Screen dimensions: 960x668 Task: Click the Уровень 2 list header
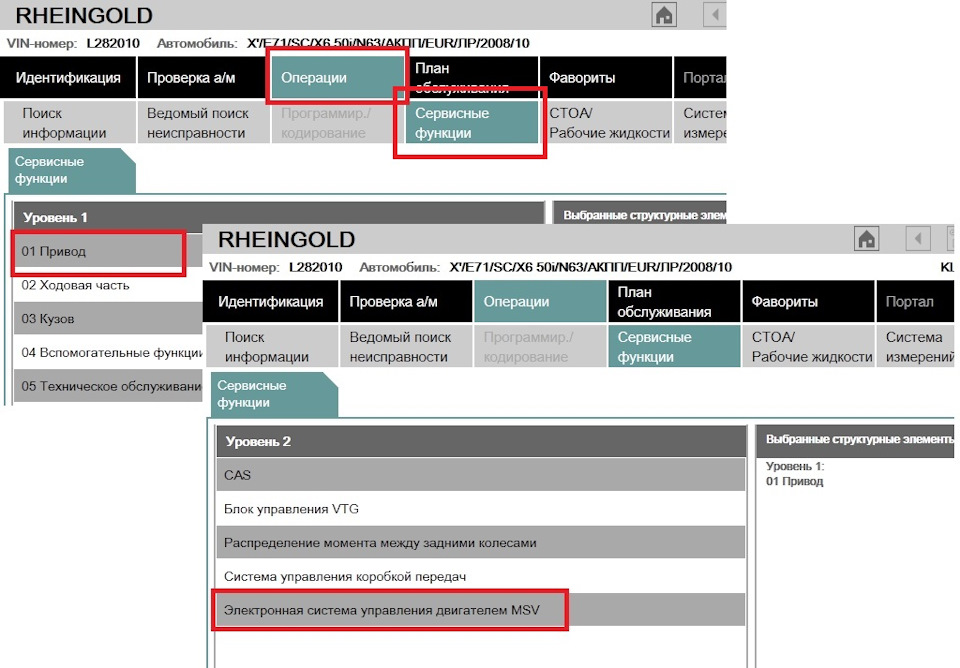tap(481, 441)
